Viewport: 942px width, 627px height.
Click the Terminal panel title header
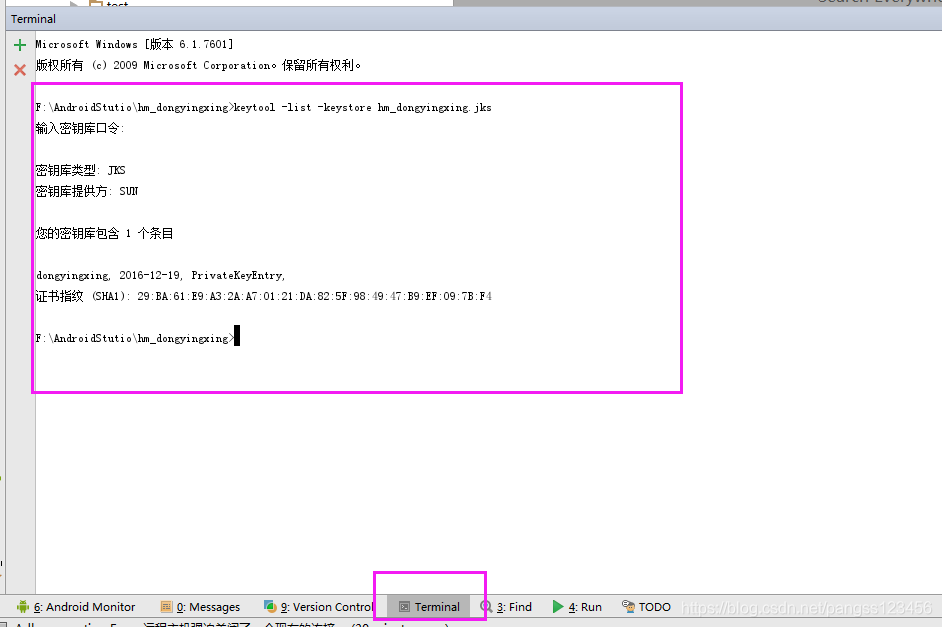click(33, 19)
